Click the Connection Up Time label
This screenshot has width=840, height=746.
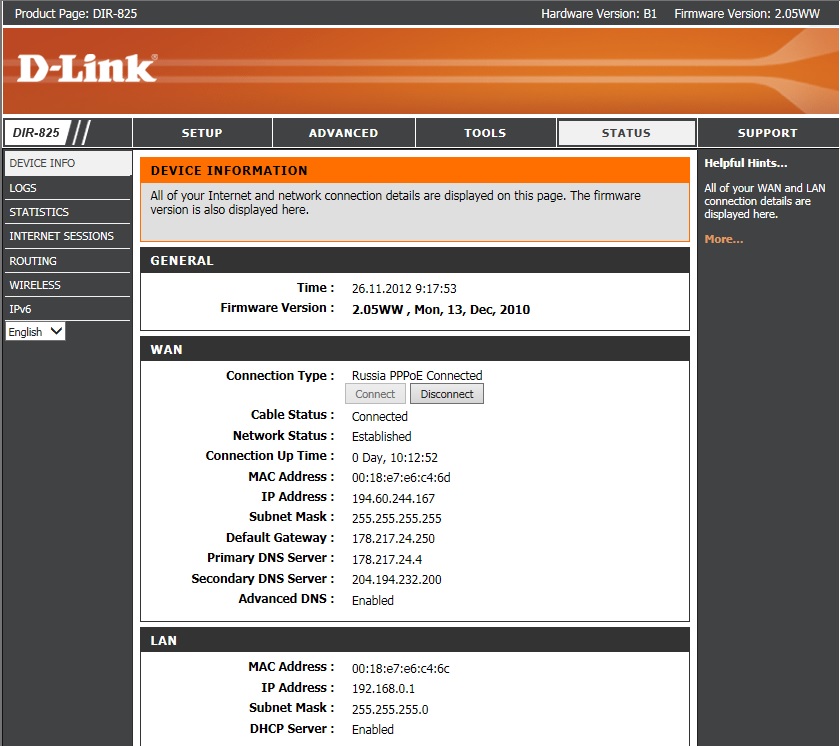tap(270, 456)
